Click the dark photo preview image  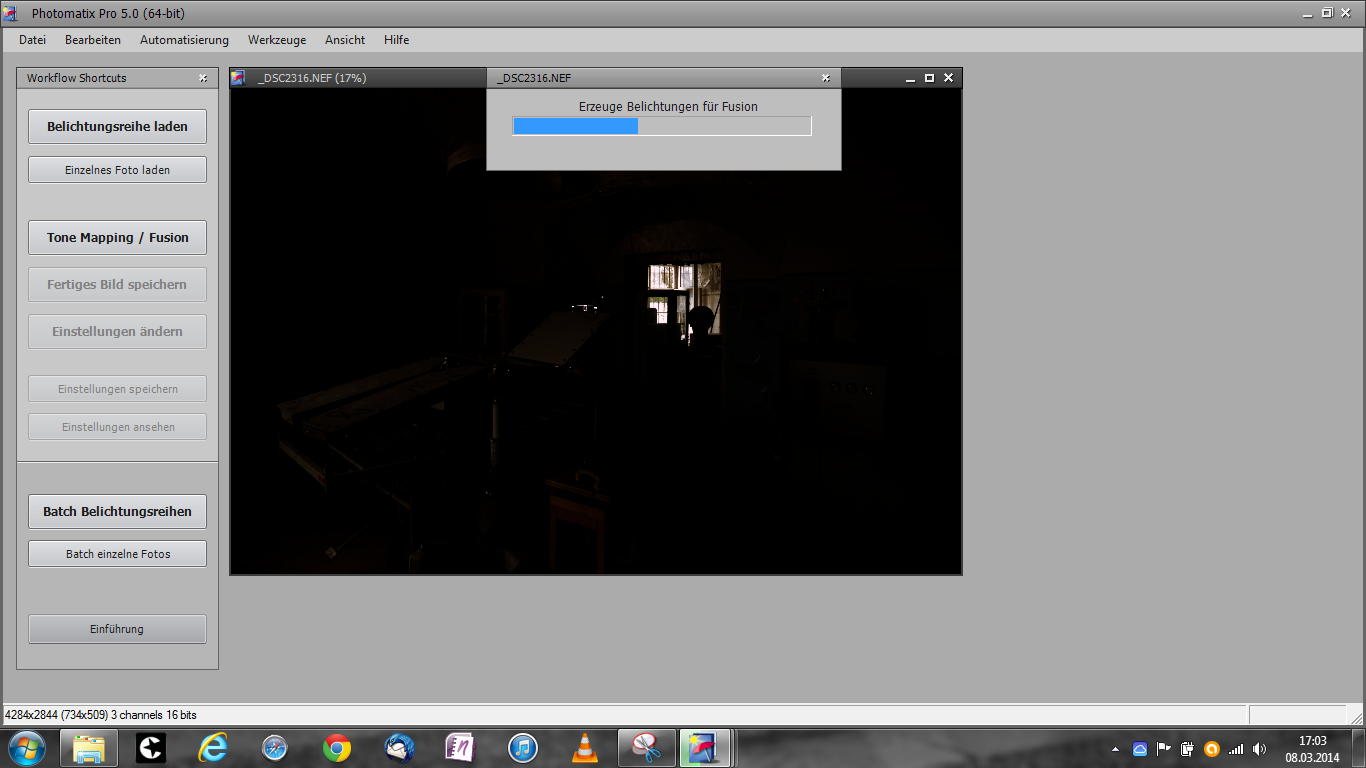[x=596, y=330]
